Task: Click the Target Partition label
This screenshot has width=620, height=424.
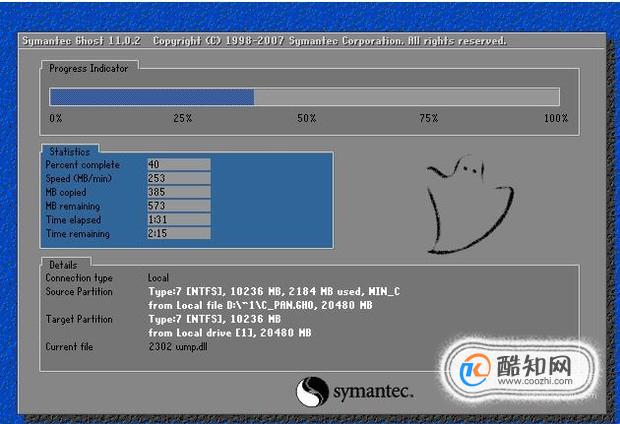Action: 79,319
